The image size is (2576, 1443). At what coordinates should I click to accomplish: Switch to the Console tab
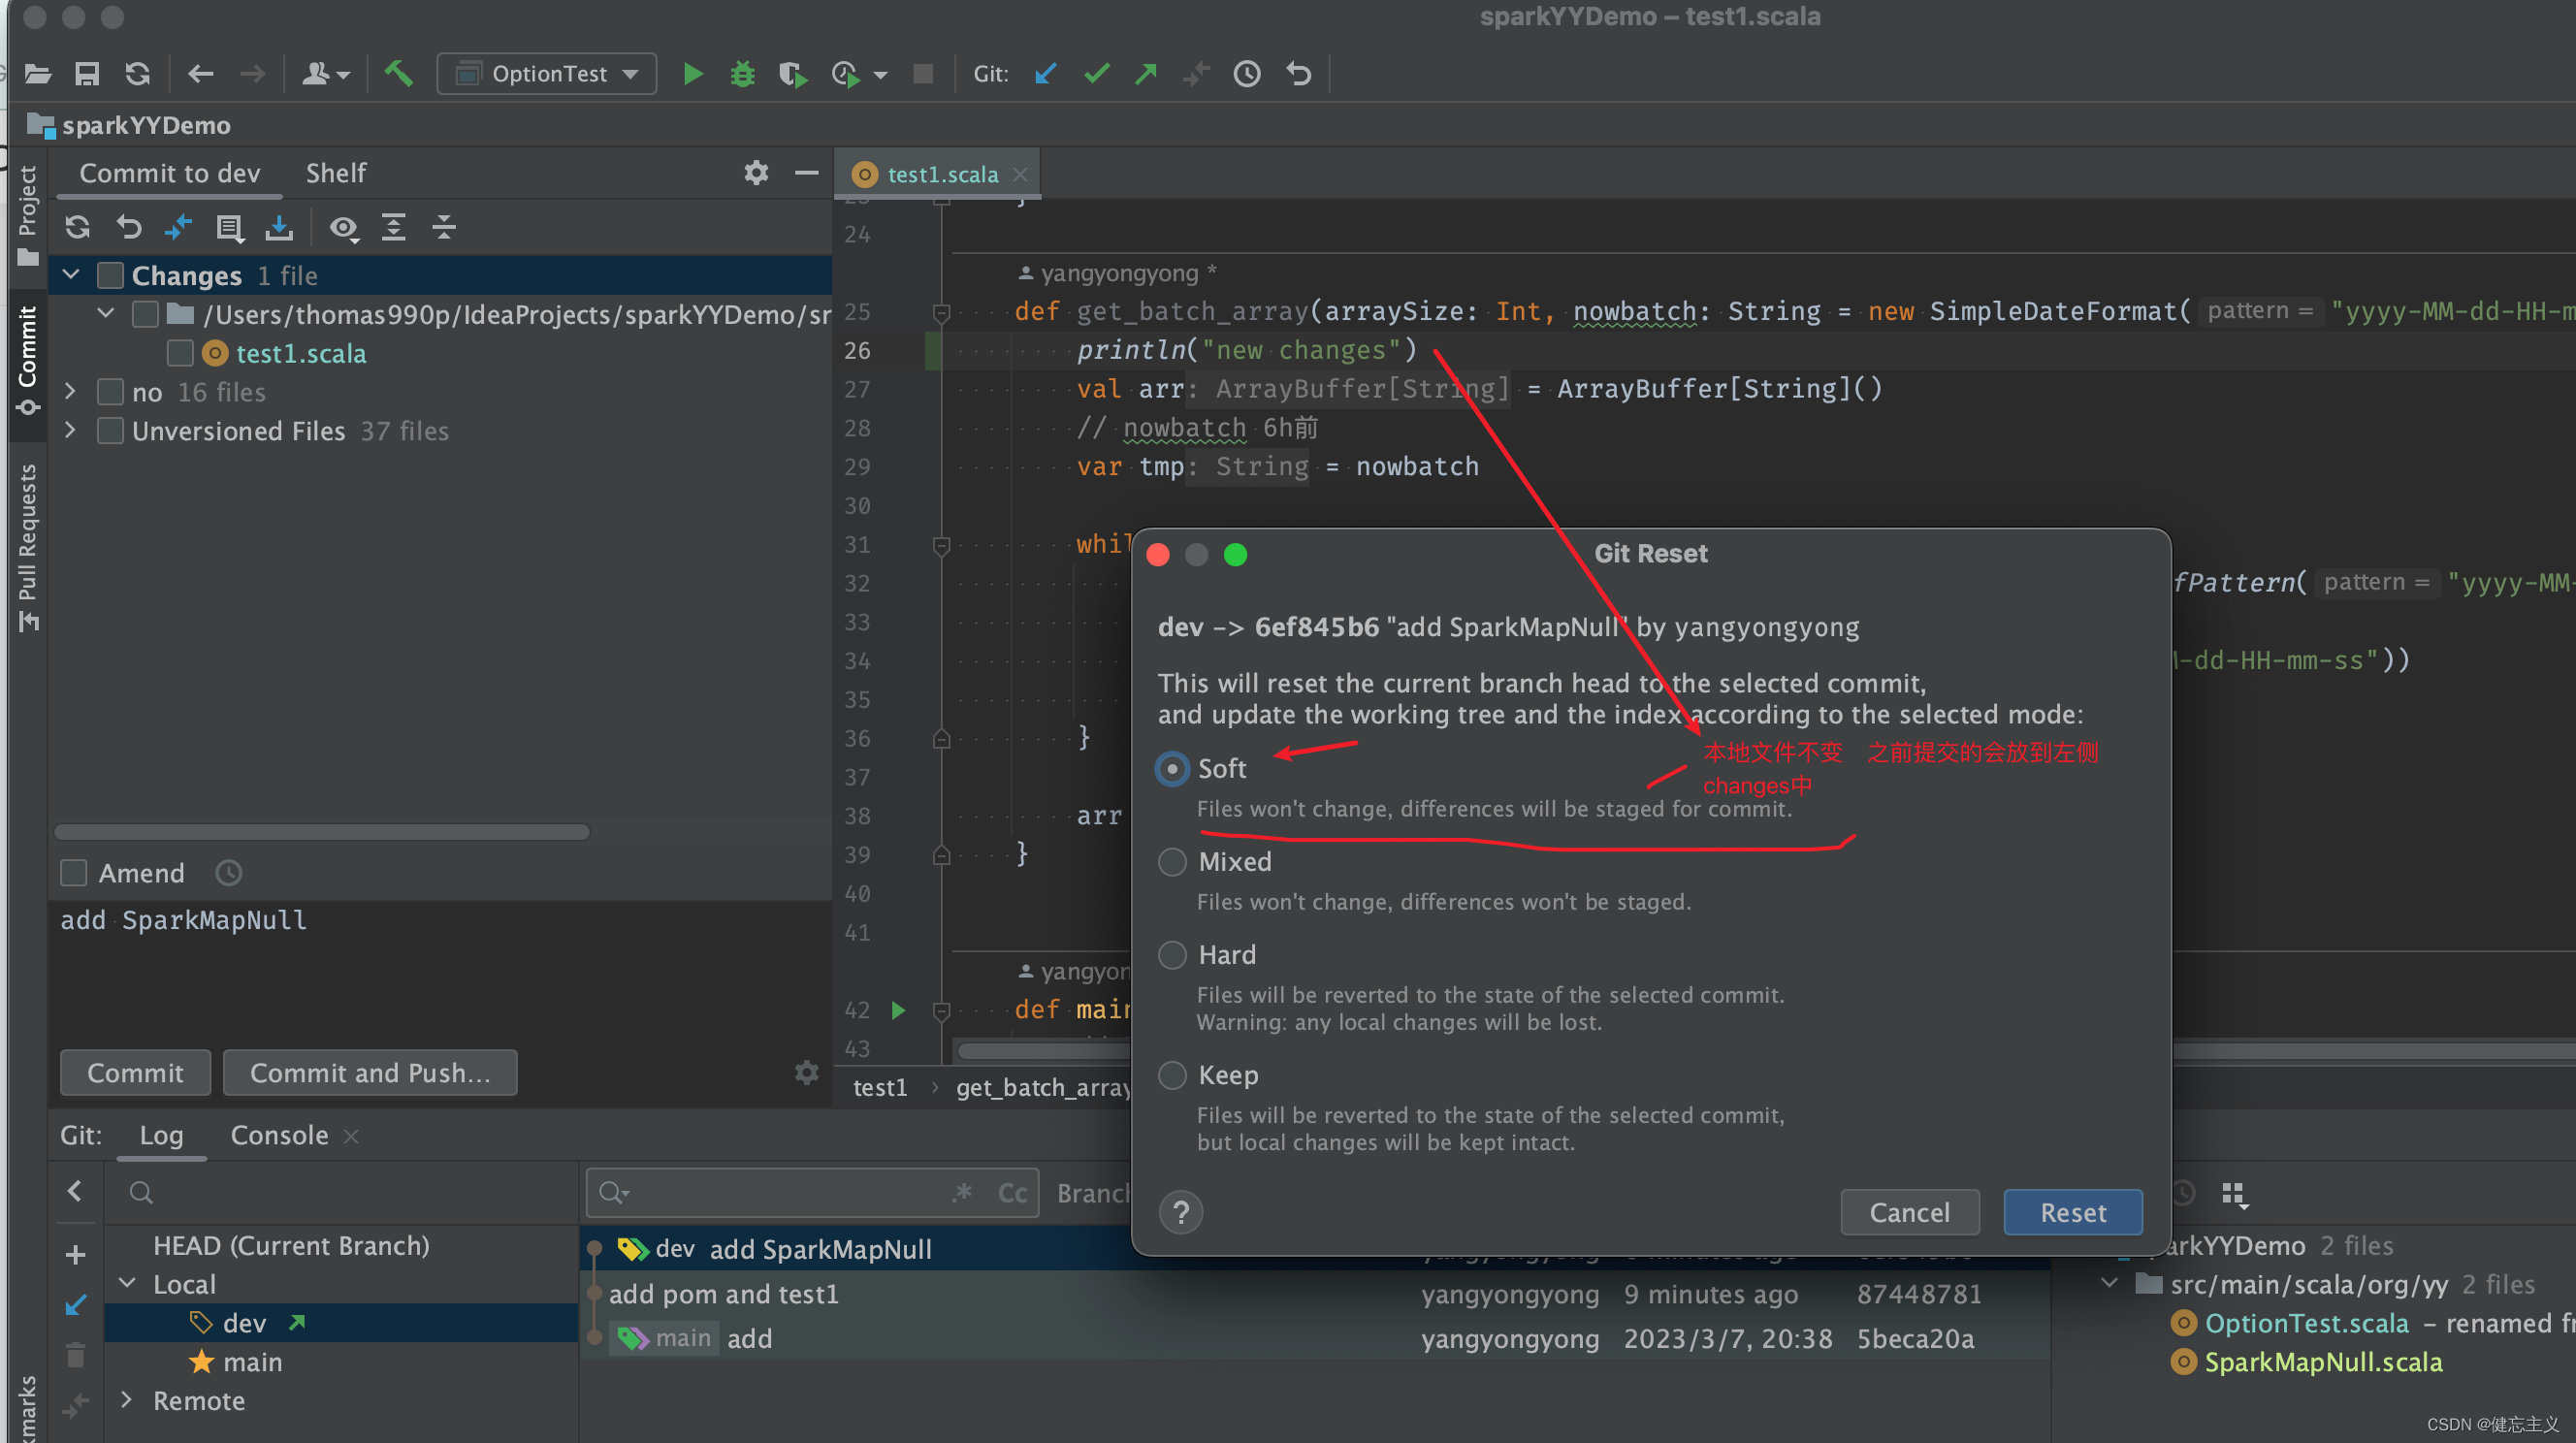pyautogui.click(x=279, y=1135)
